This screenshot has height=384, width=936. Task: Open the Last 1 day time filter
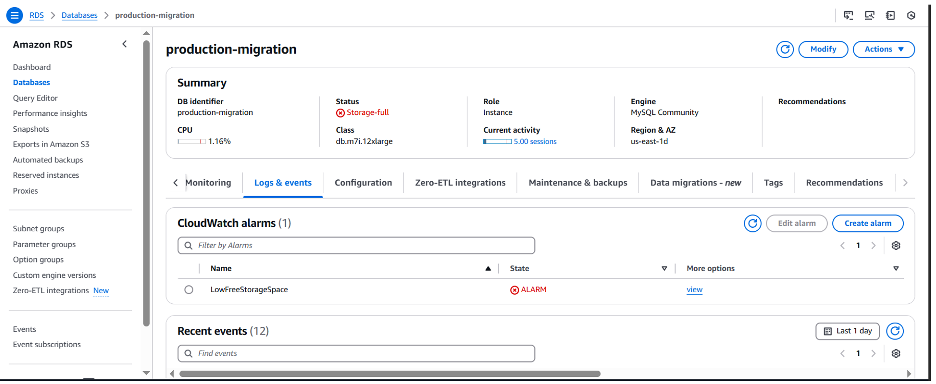(847, 331)
